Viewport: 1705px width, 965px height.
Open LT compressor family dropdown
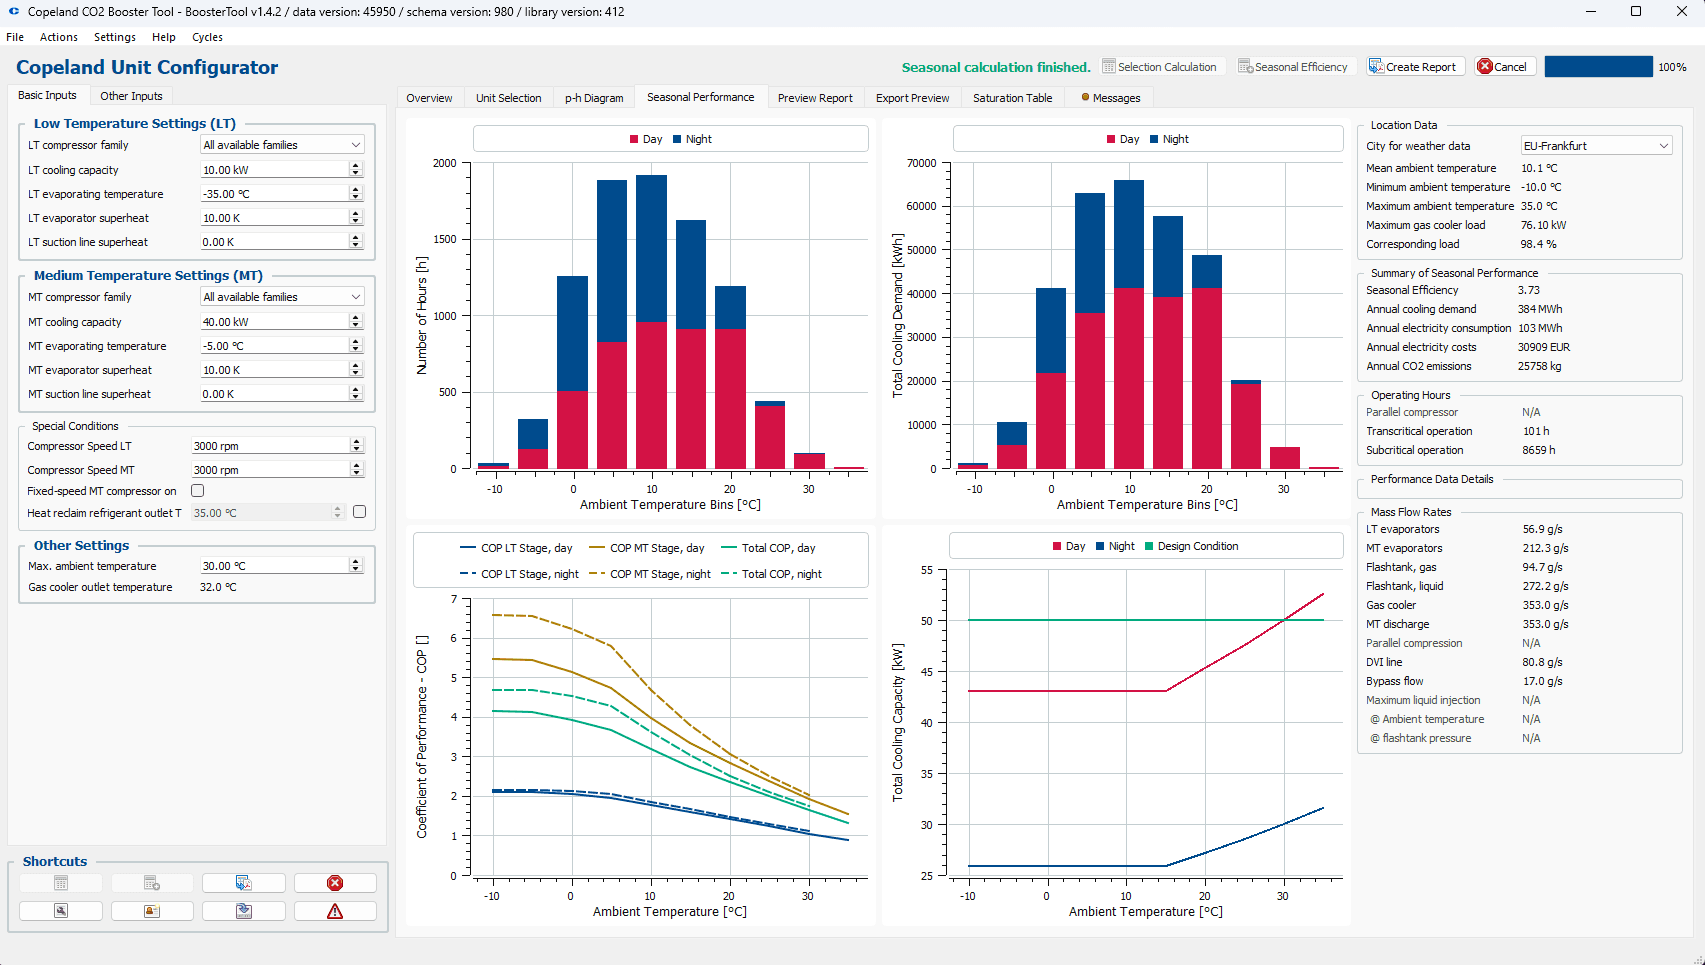click(283, 145)
